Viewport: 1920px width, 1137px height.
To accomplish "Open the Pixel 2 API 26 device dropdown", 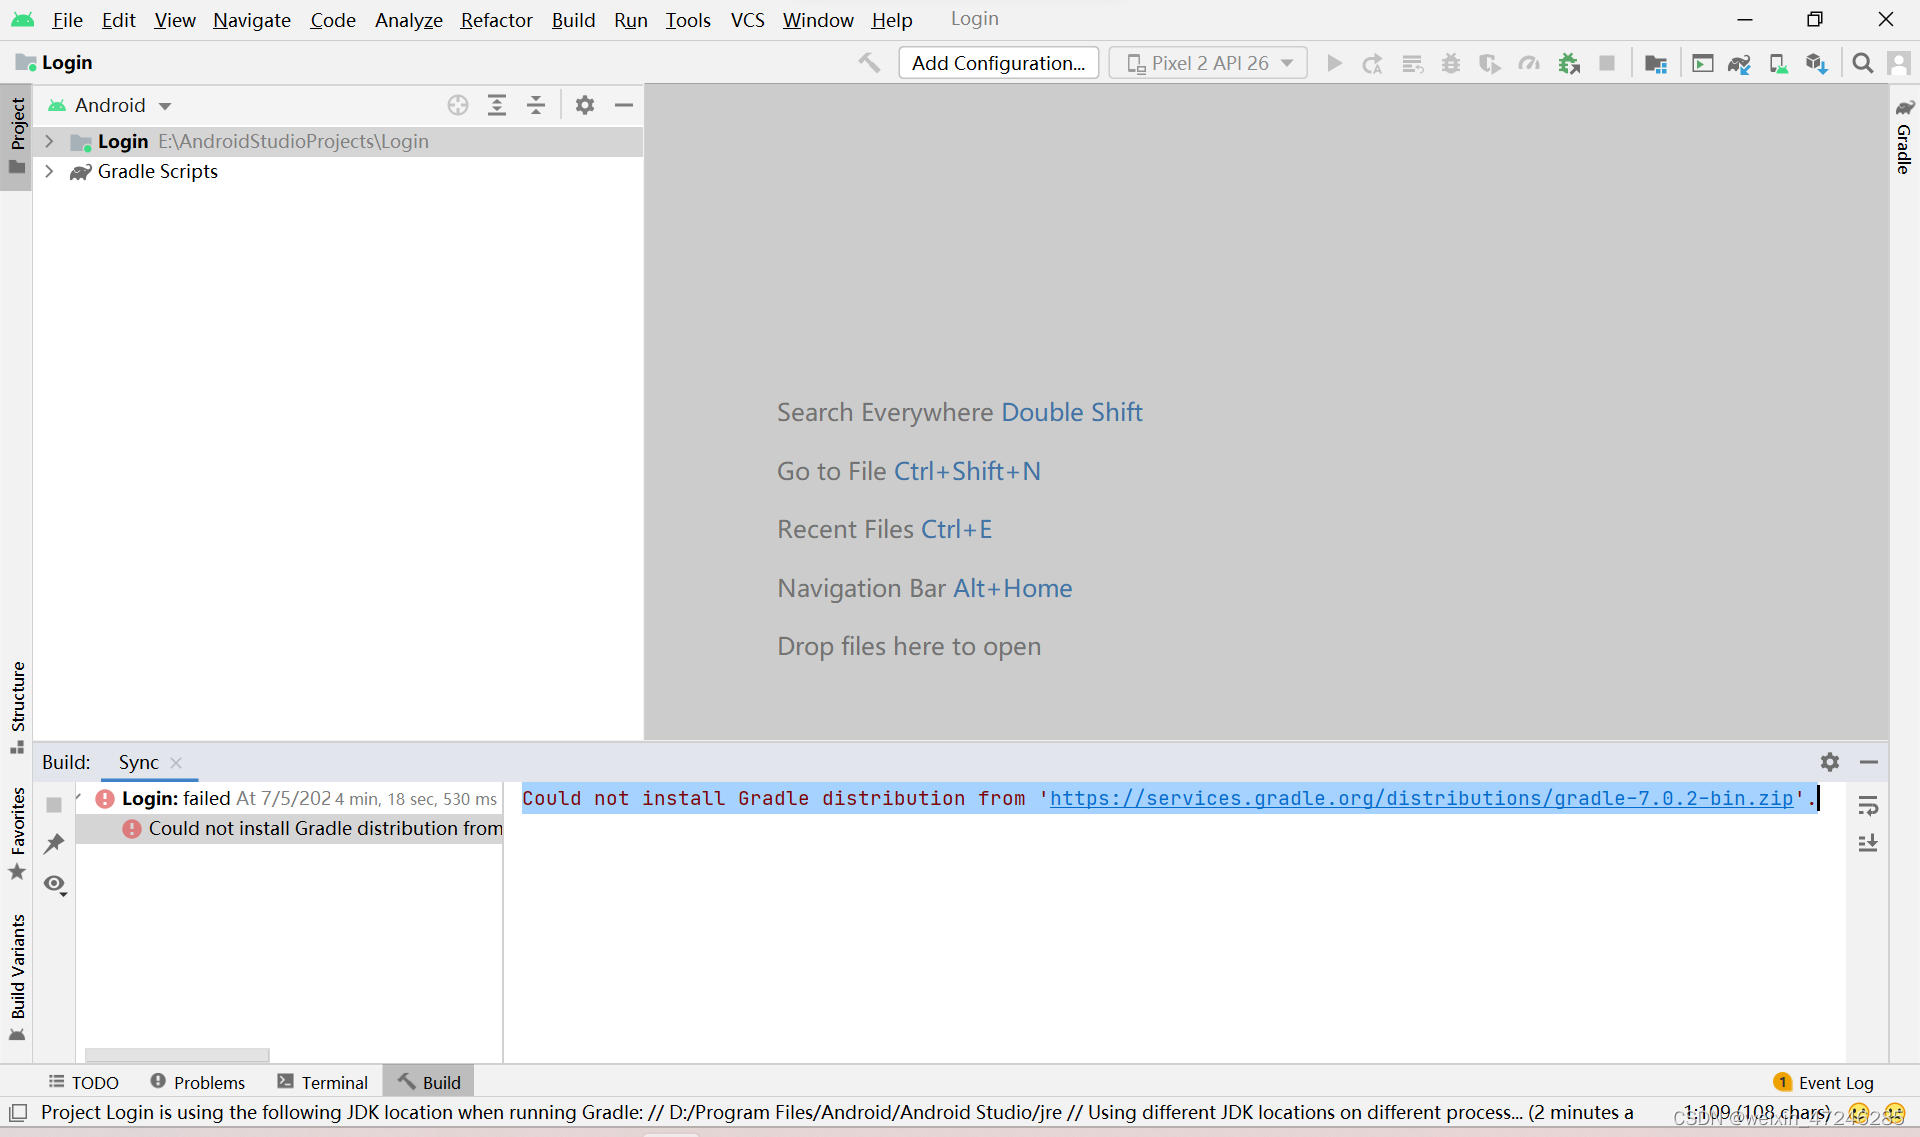I will pyautogui.click(x=1208, y=63).
